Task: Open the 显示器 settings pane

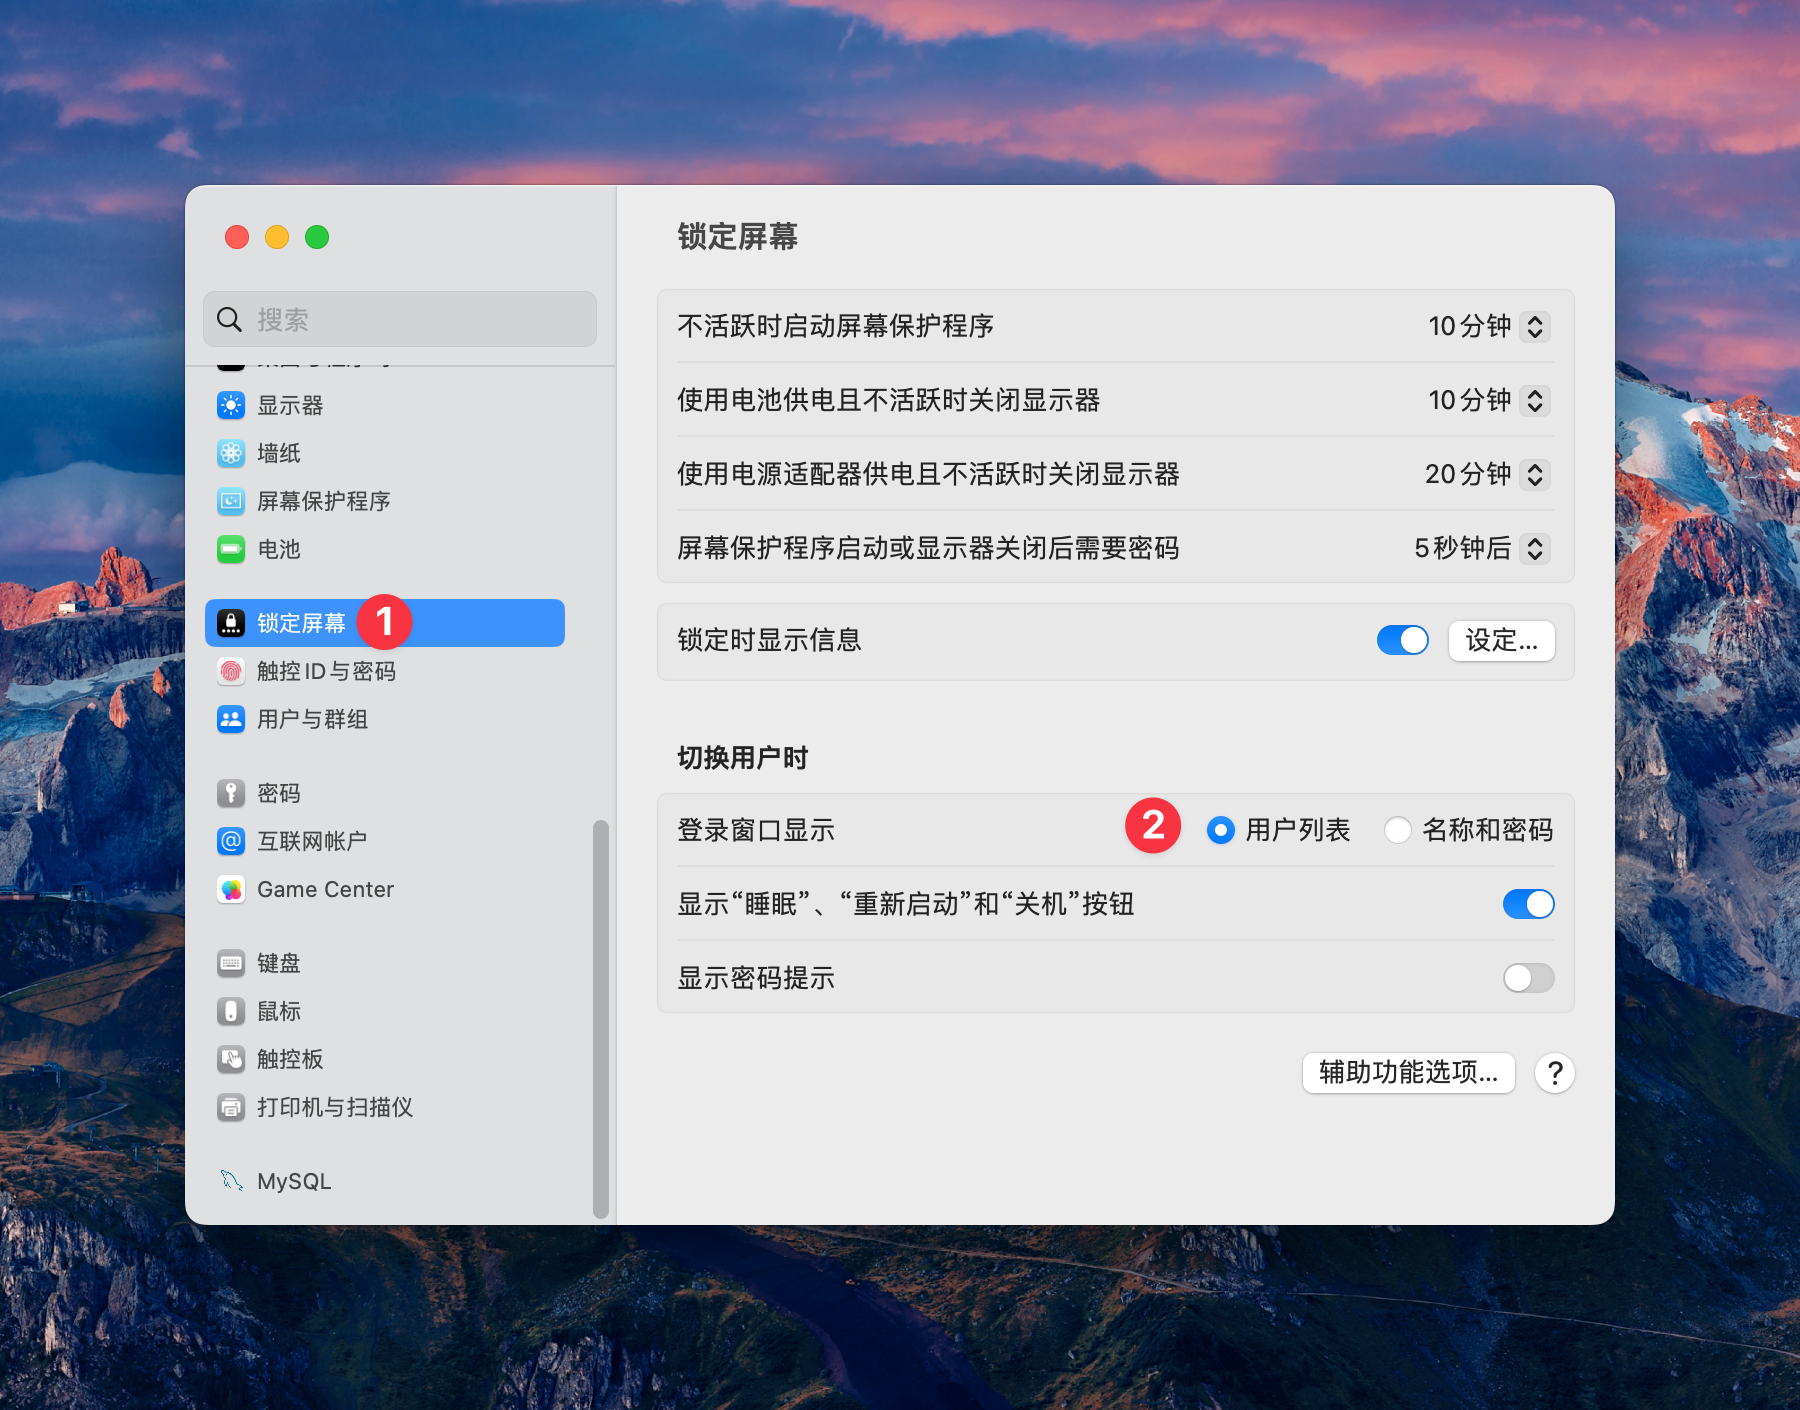Action: click(385, 405)
